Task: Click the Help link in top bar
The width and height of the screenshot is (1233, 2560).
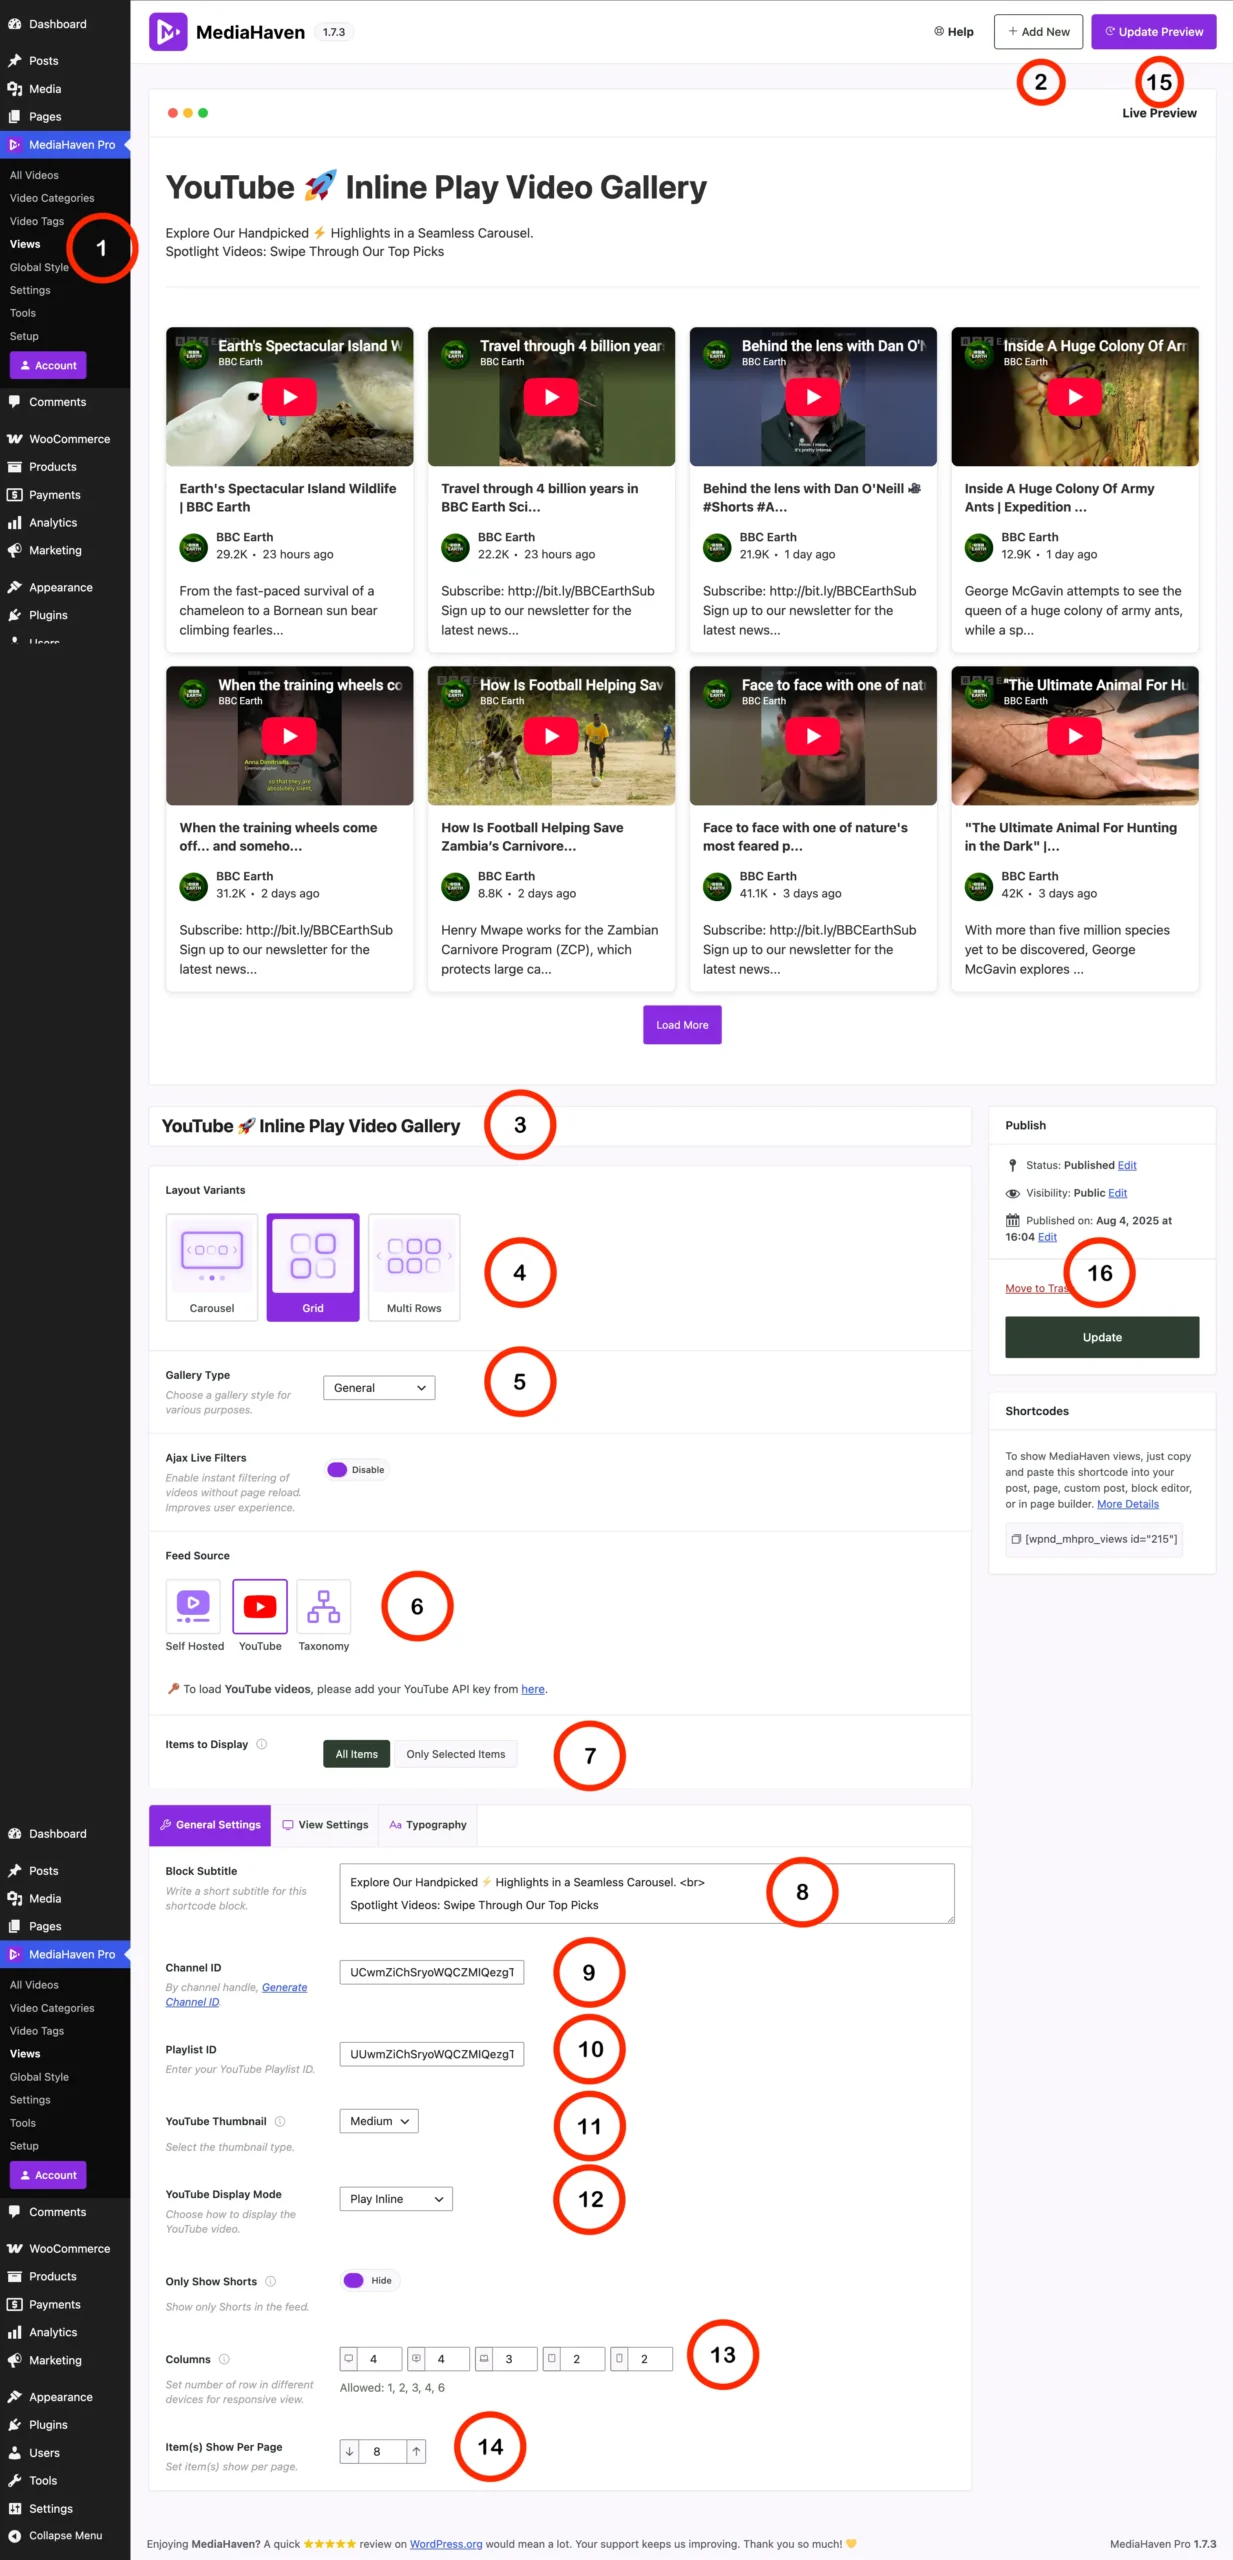Action: point(954,32)
